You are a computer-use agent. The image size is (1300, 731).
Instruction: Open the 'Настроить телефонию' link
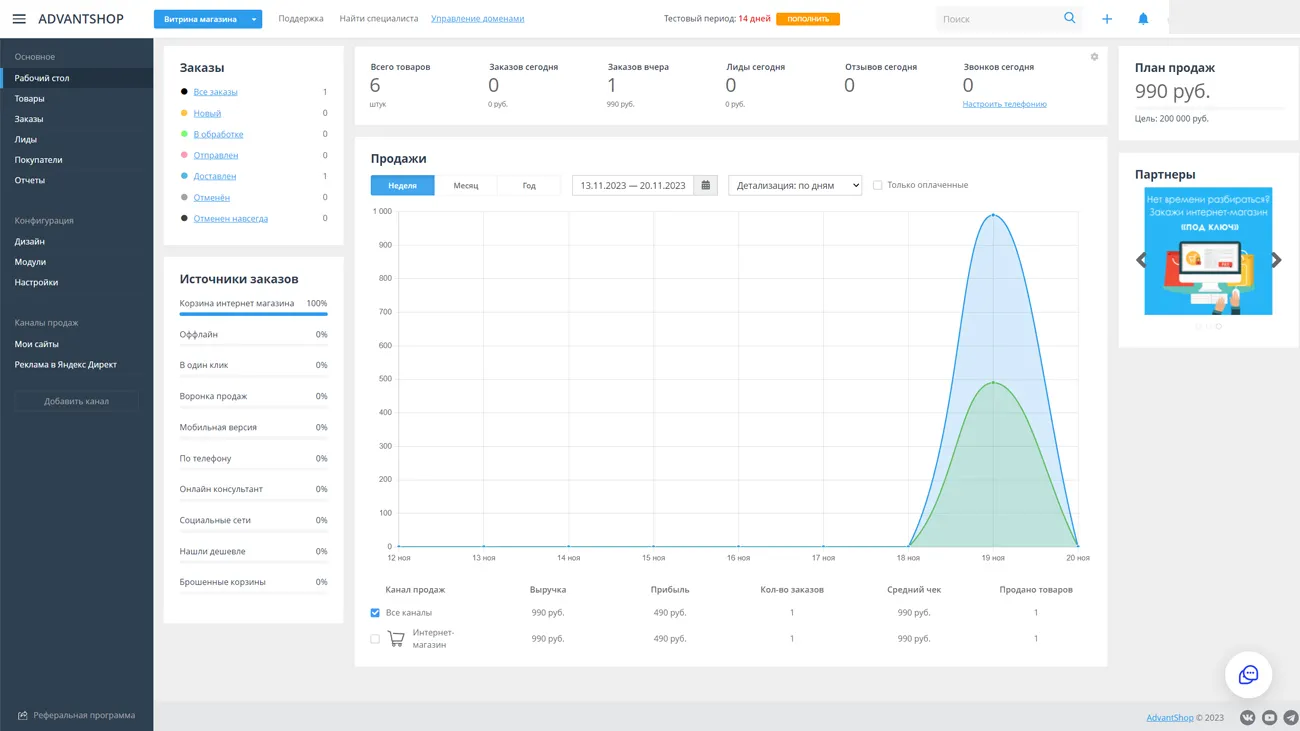click(1004, 104)
